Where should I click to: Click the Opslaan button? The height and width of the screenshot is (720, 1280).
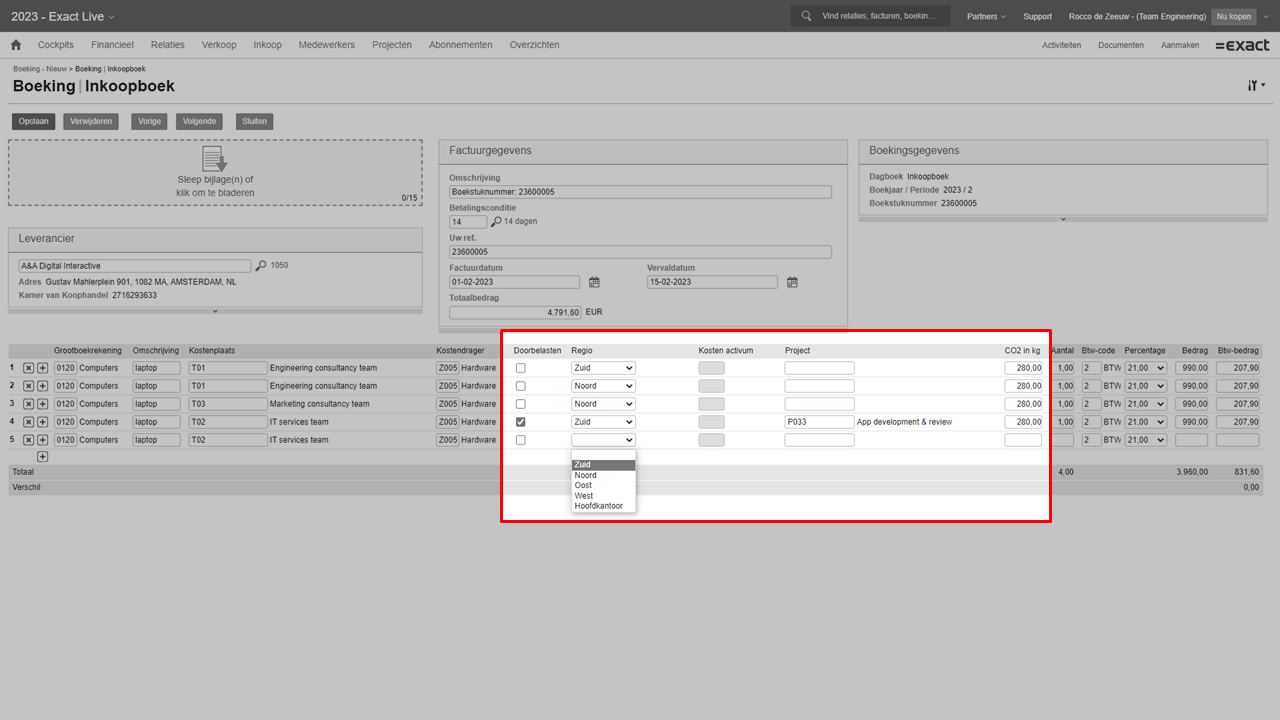pos(34,121)
